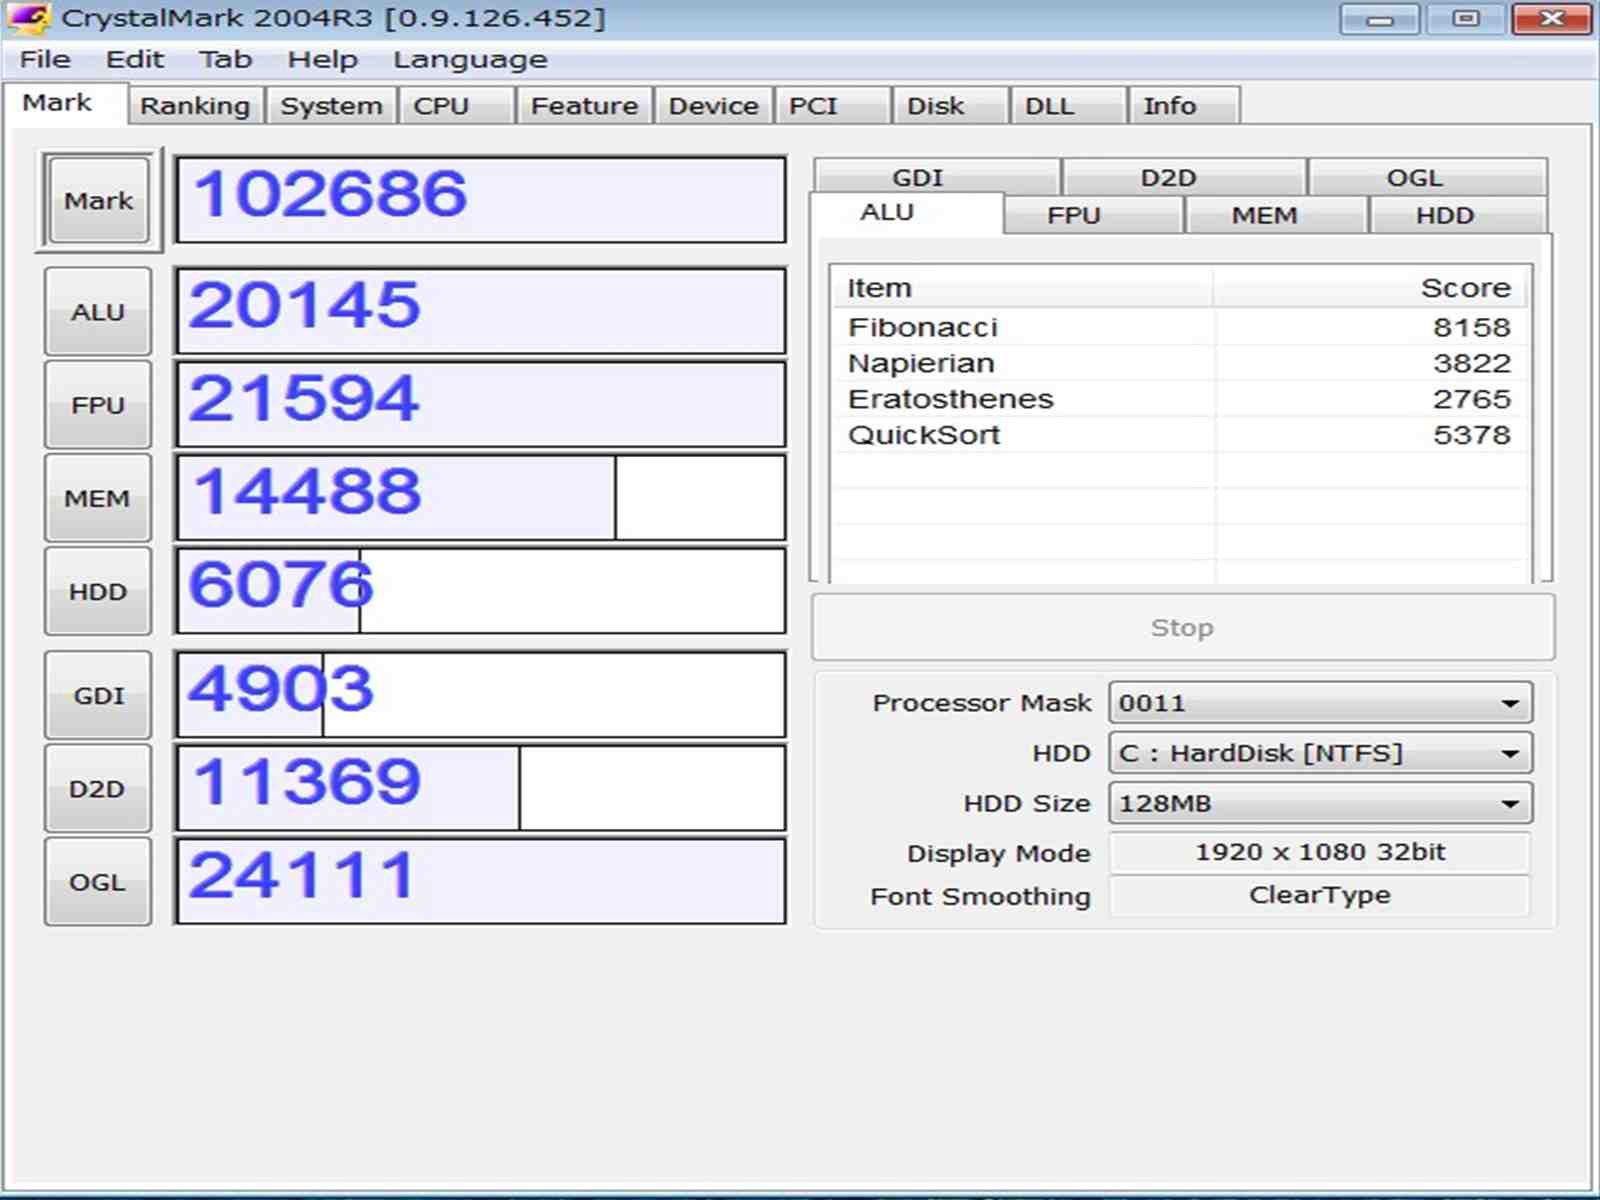This screenshot has height=1200, width=1600.
Task: Show the GDI score details tab
Action: (x=917, y=177)
